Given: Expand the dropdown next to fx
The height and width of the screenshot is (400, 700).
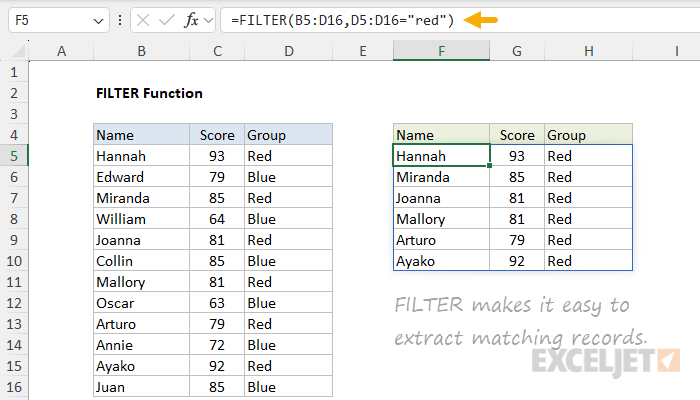Looking at the screenshot, I should coord(208,21).
